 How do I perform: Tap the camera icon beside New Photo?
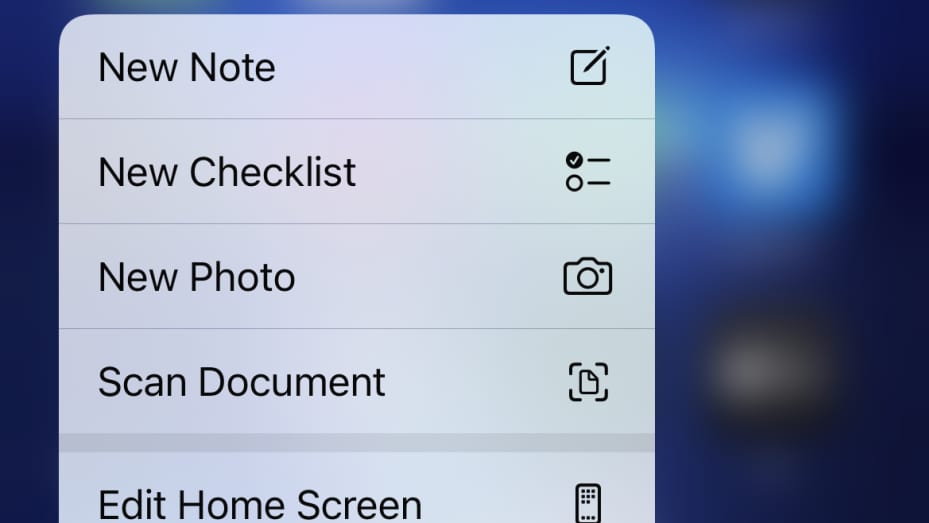click(588, 276)
